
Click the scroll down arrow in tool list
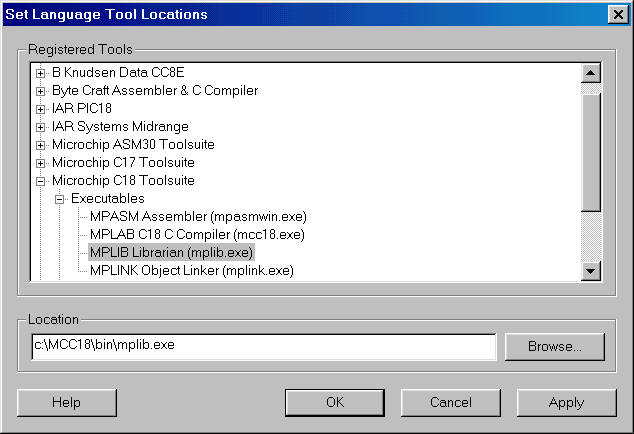coord(591,271)
